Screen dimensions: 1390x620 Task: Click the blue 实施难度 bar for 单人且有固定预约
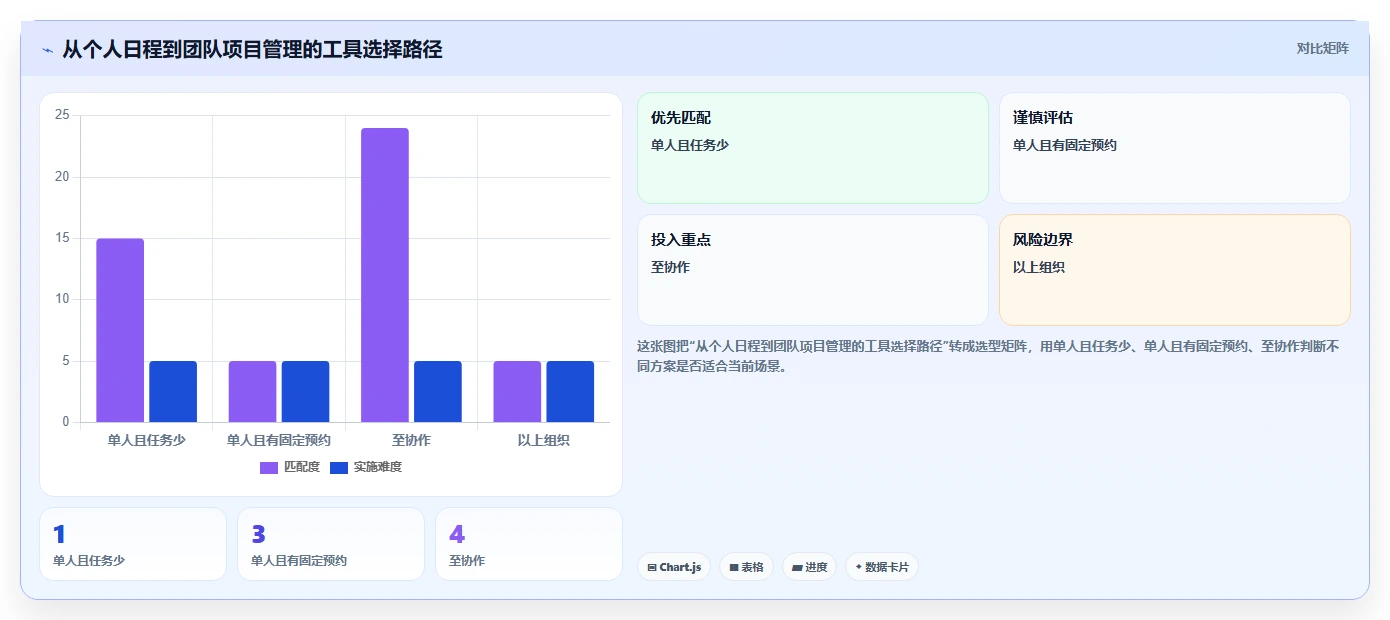pos(305,391)
